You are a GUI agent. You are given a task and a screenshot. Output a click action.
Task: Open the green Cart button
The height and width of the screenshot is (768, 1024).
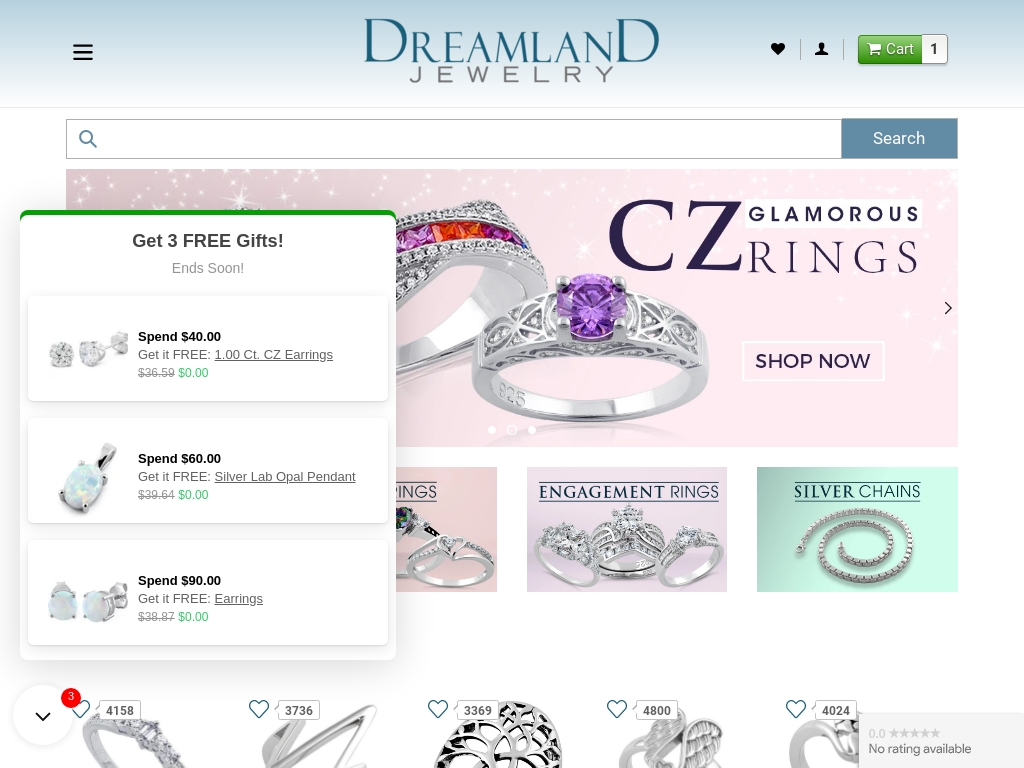[889, 49]
